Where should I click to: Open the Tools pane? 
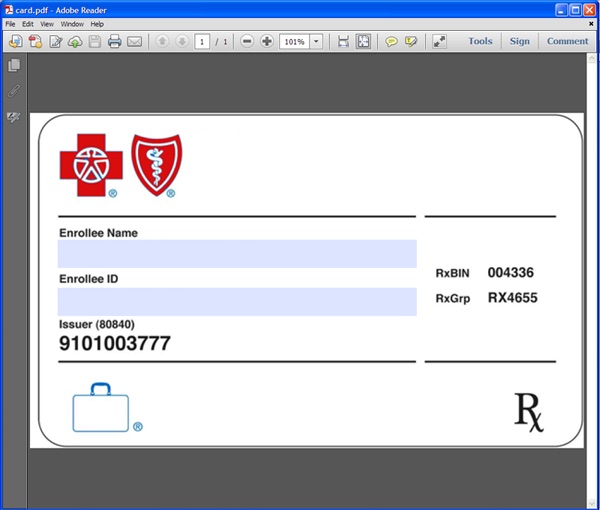[x=480, y=41]
